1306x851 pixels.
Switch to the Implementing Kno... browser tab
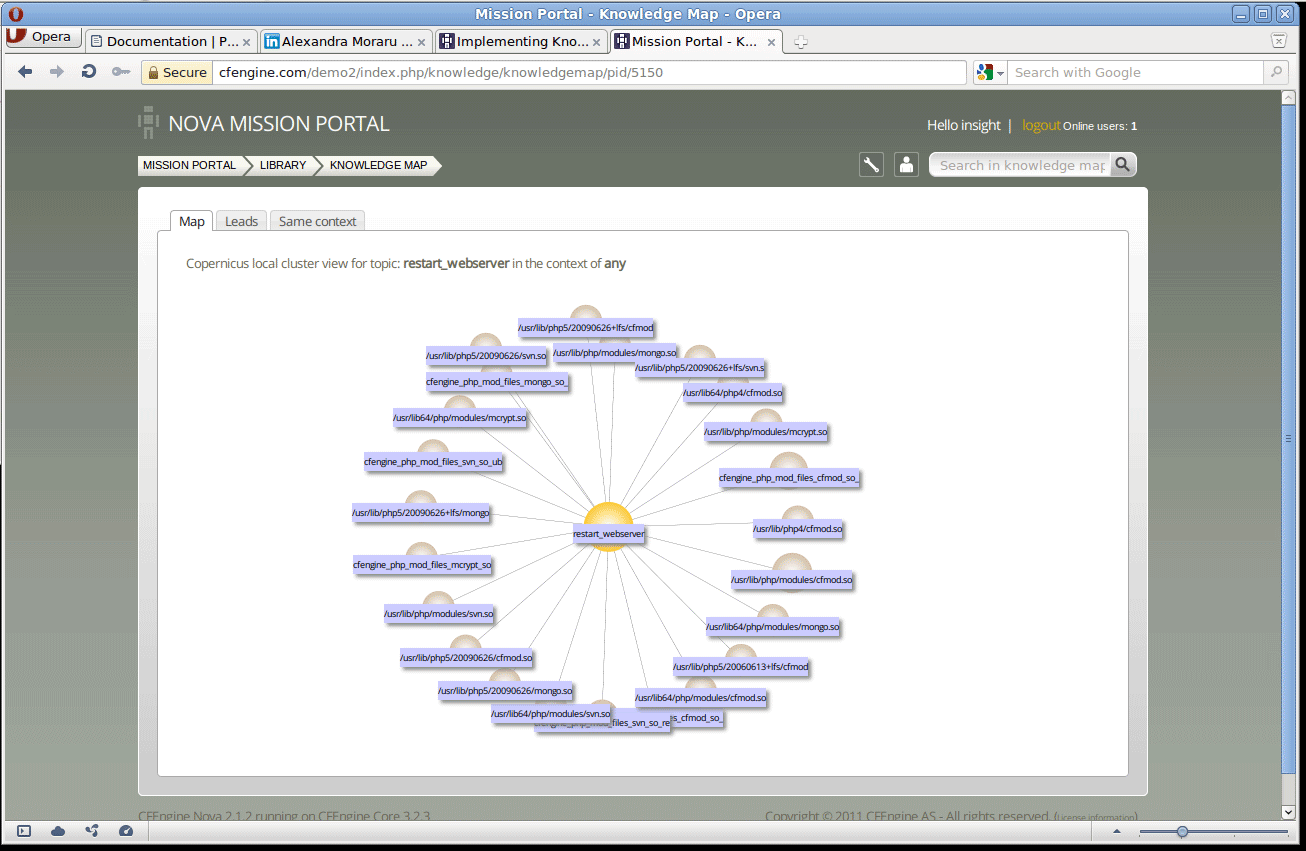(x=520, y=41)
